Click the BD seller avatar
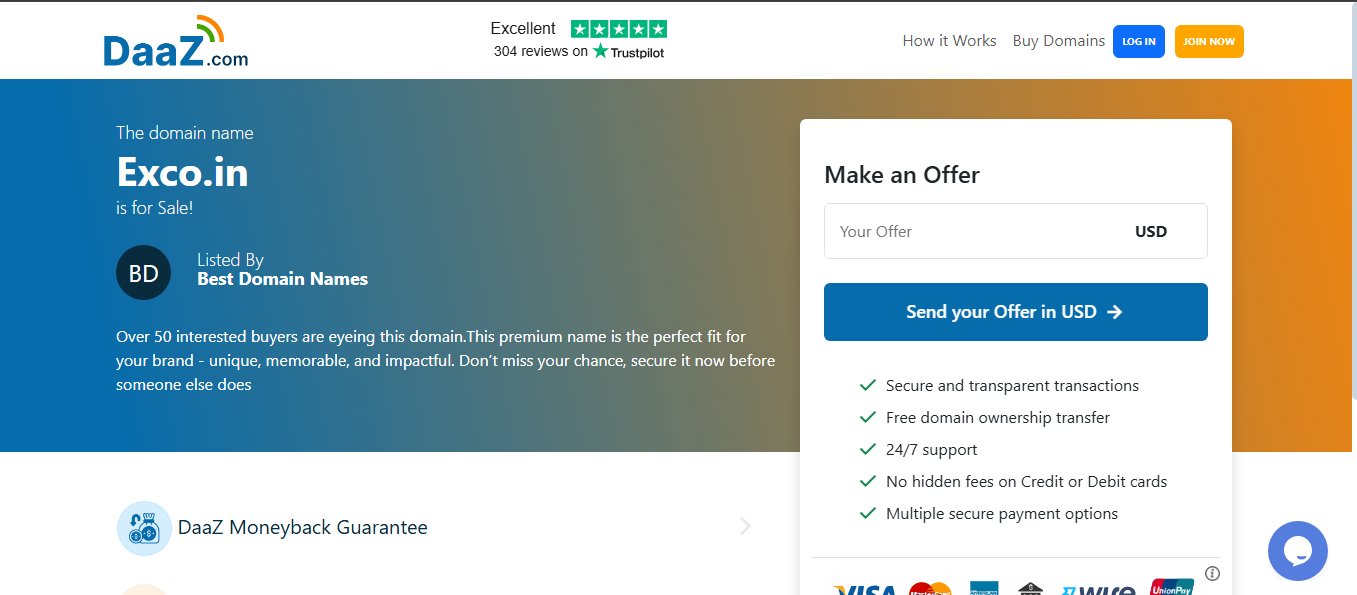1357x595 pixels. click(x=144, y=273)
